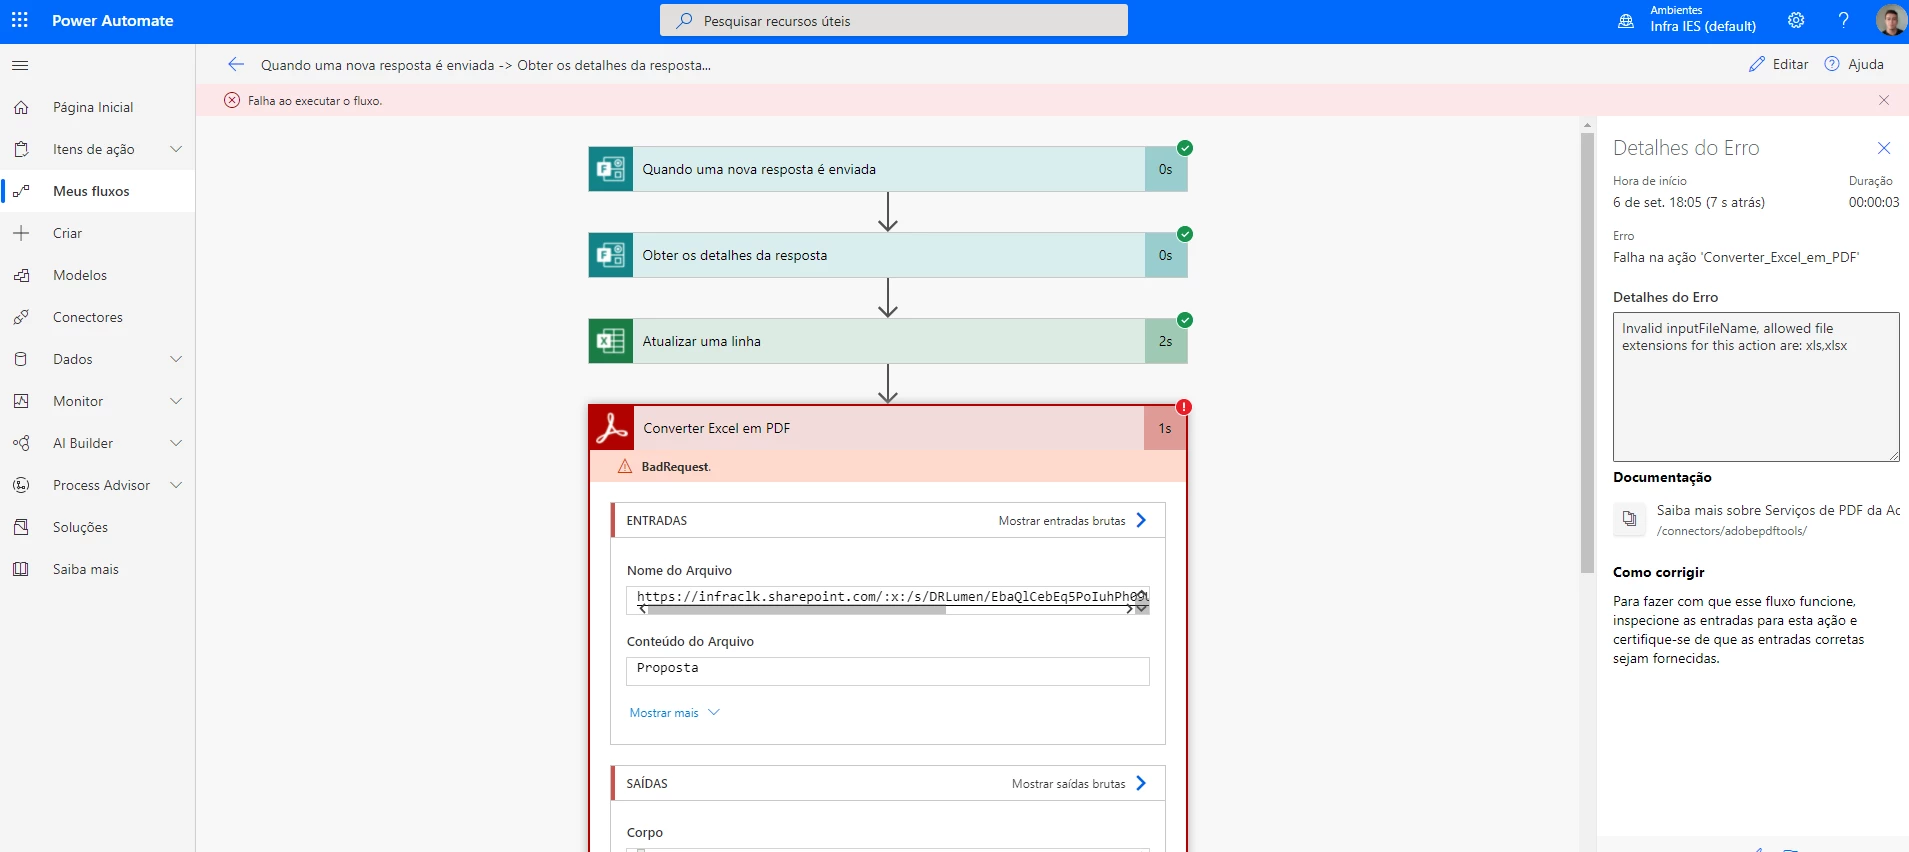Click the Monitor chart icon

[x=21, y=401]
